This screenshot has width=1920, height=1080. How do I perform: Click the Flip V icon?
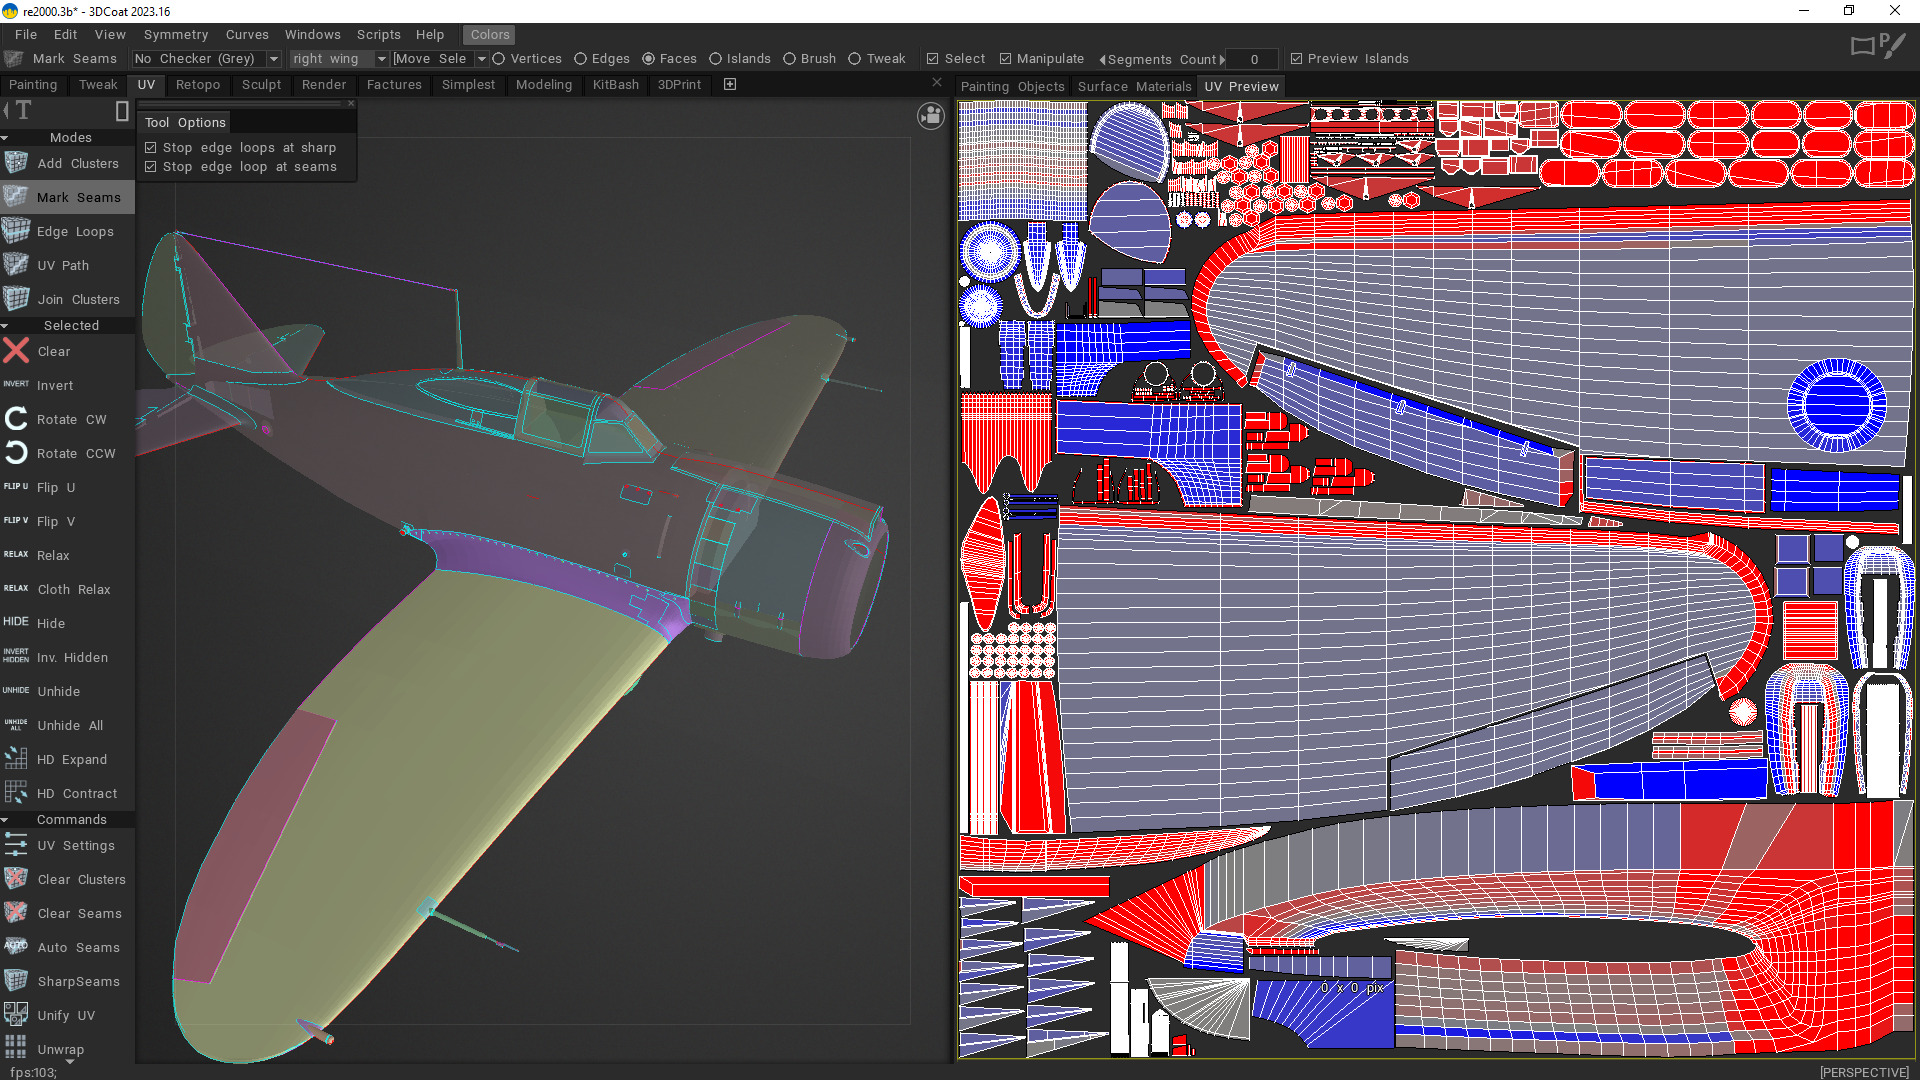[x=16, y=521]
